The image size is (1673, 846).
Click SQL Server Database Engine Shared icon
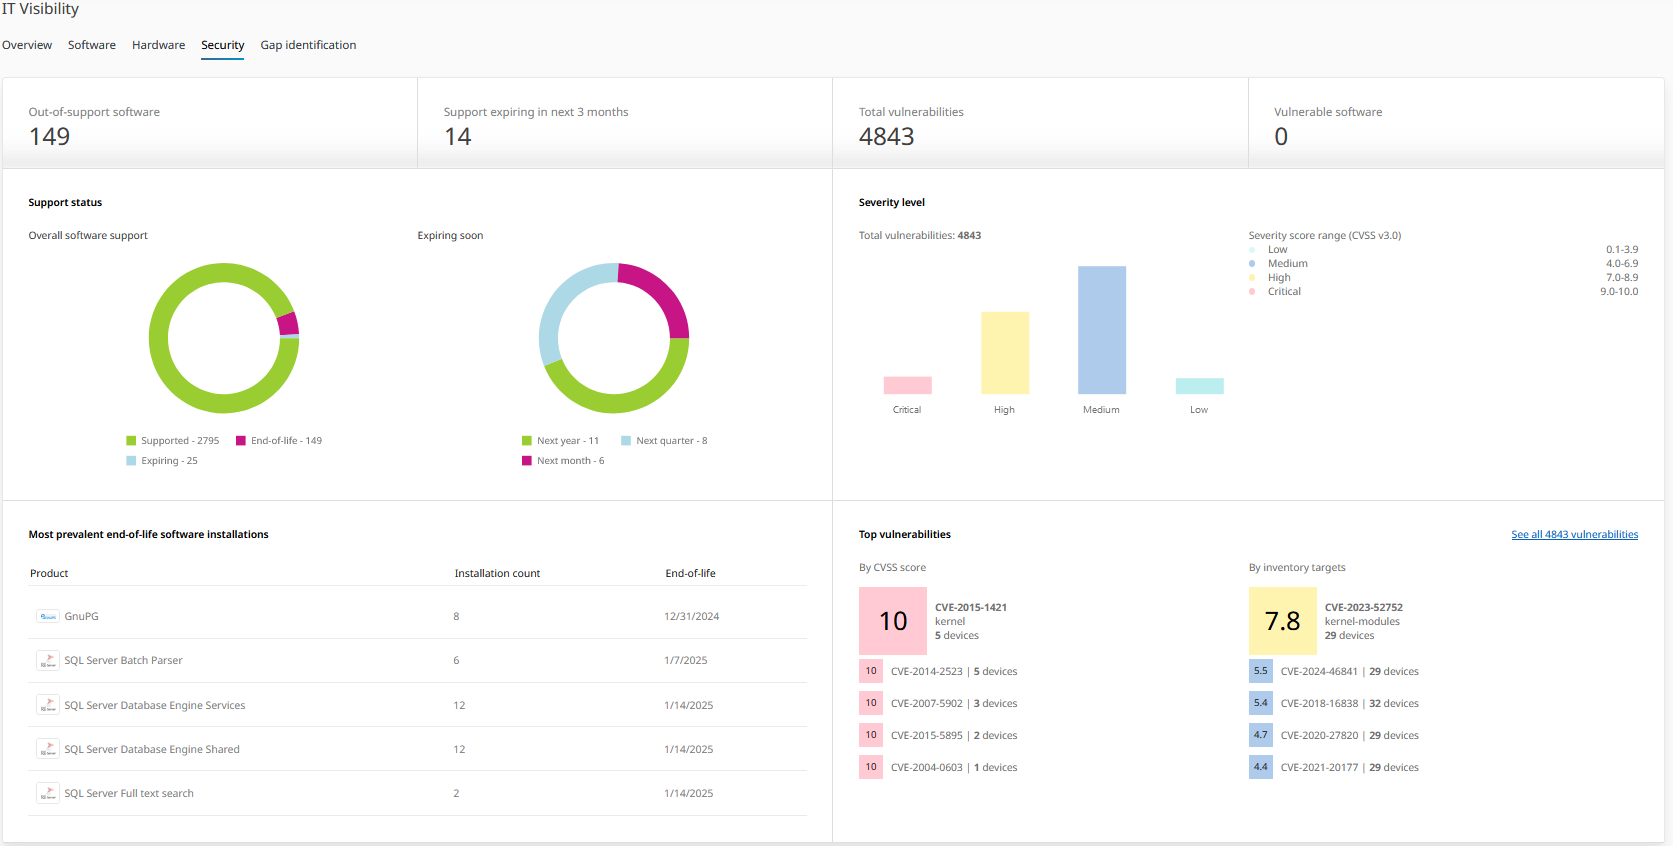(x=48, y=749)
